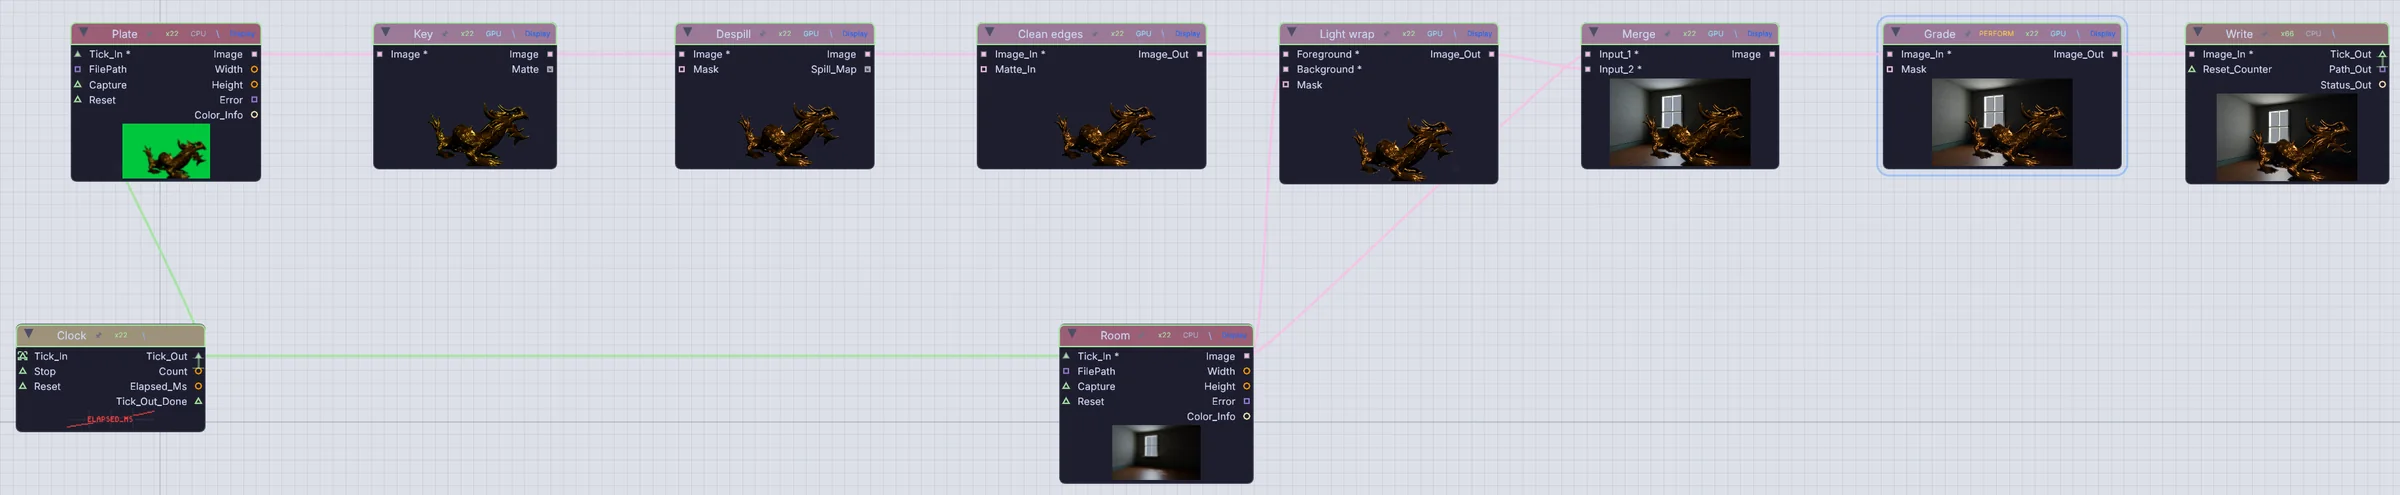The width and height of the screenshot is (2400, 495).
Task: Select the Plate green-screen preview thumbnail
Action: tap(166, 151)
